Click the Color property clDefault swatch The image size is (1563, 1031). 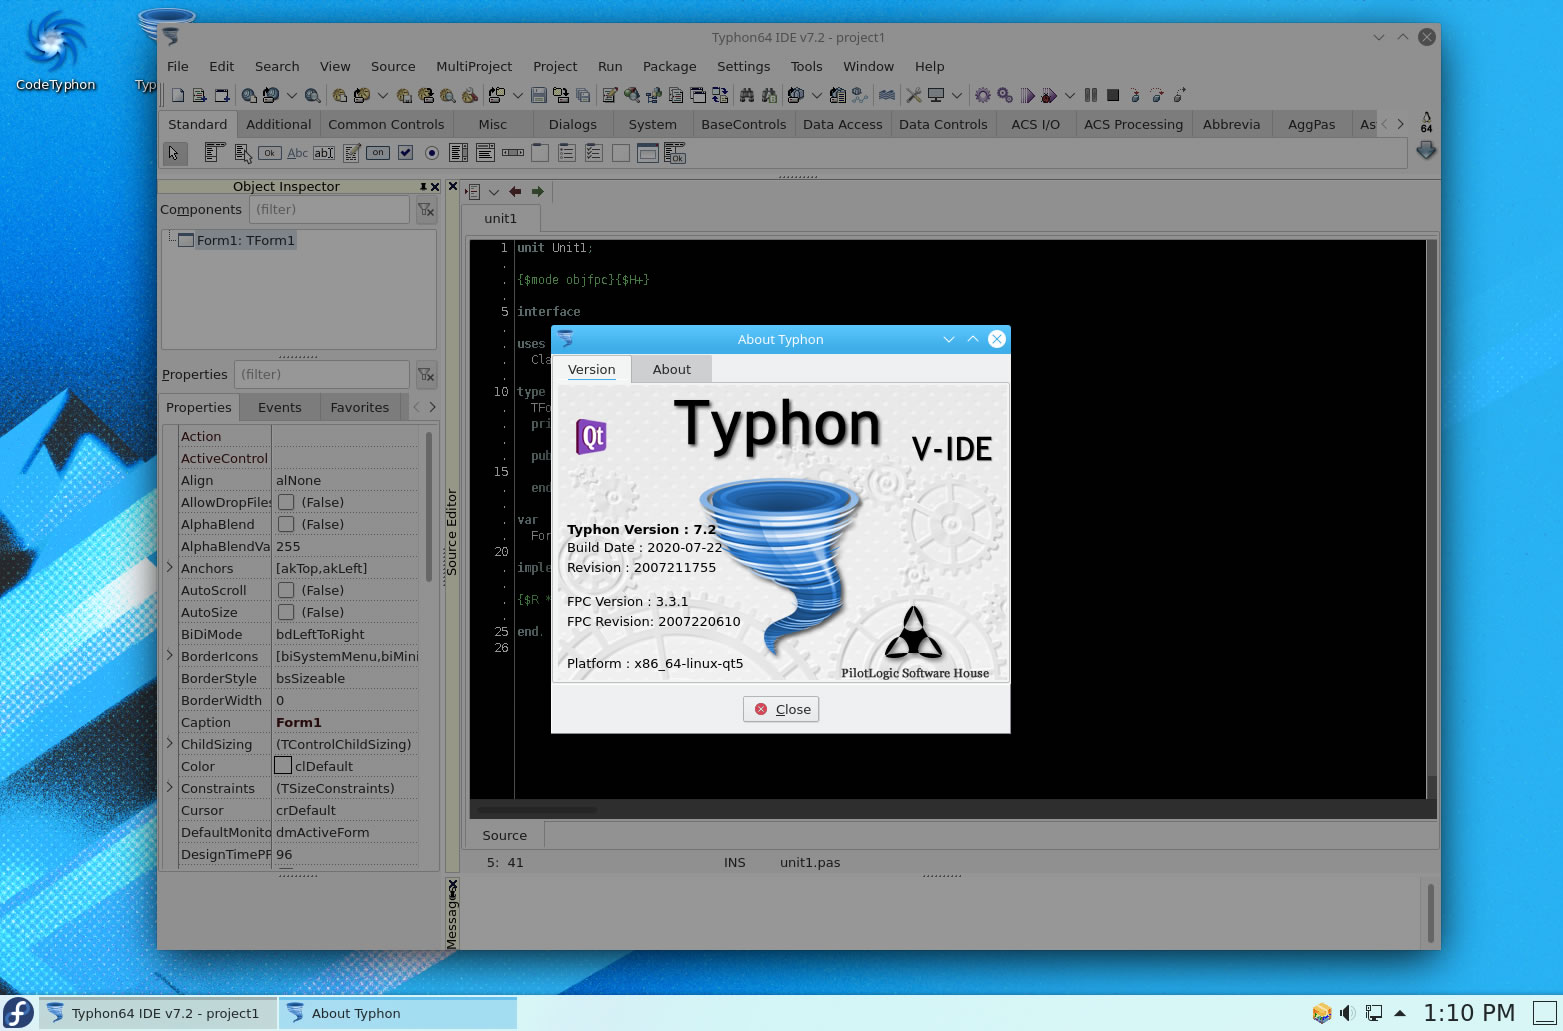[283, 766]
